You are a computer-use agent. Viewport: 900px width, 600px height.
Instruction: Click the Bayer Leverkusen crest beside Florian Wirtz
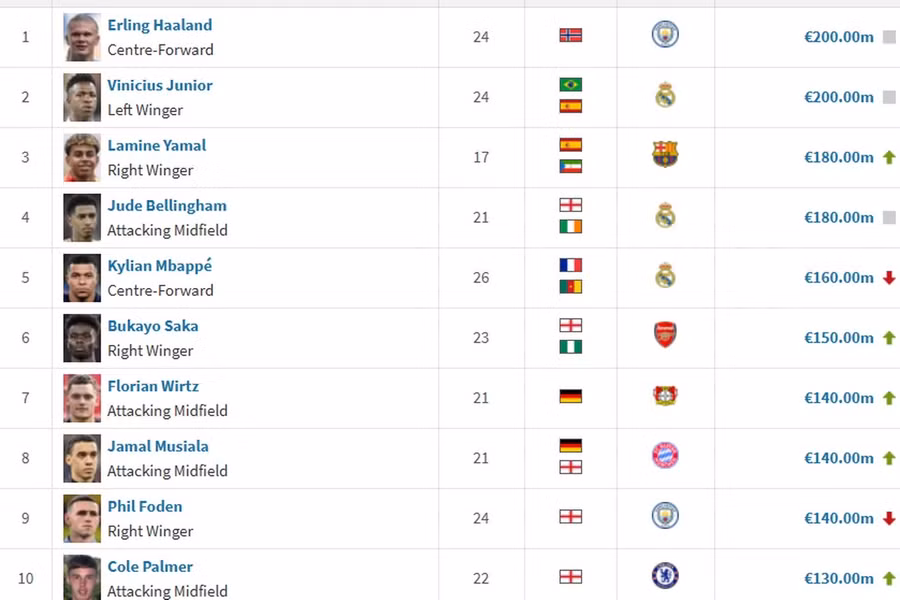coord(665,396)
